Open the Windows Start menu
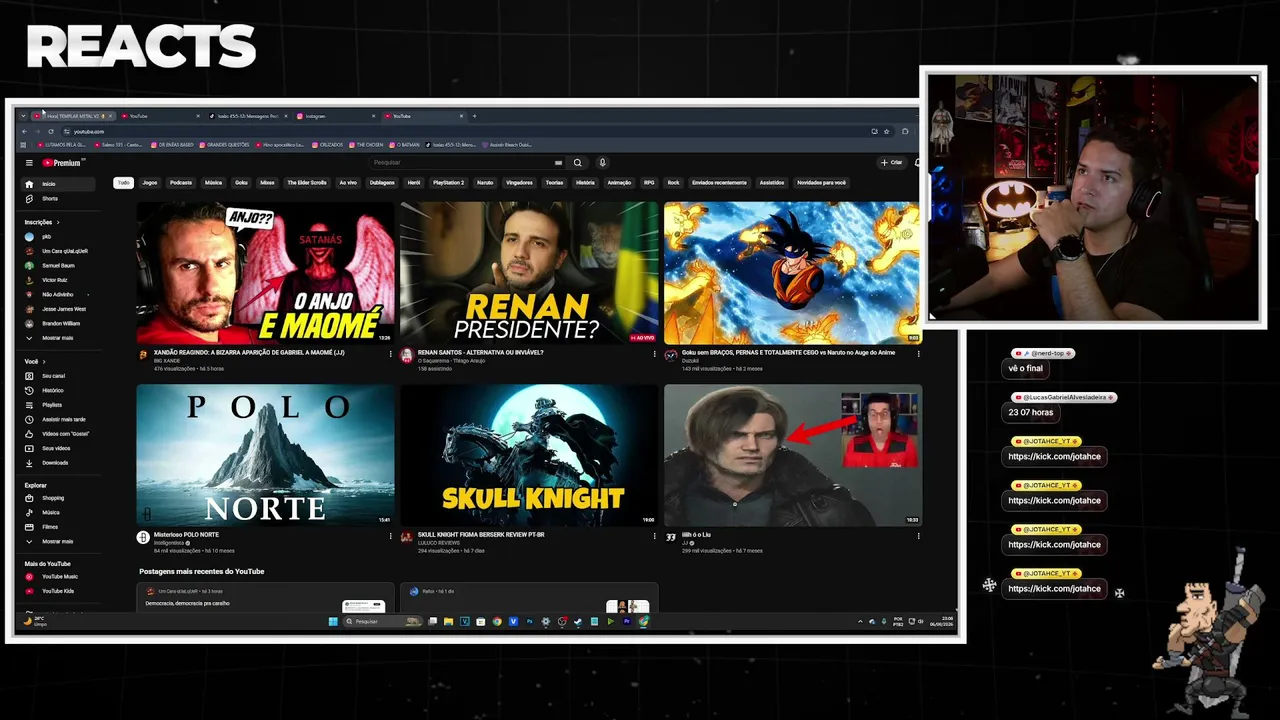Screen dimensions: 1280x720 tap(333, 621)
